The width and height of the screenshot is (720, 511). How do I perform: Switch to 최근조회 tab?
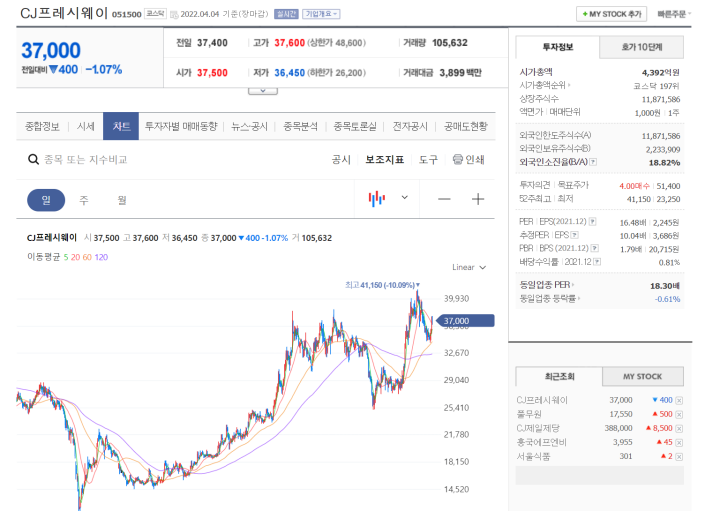[559, 376]
